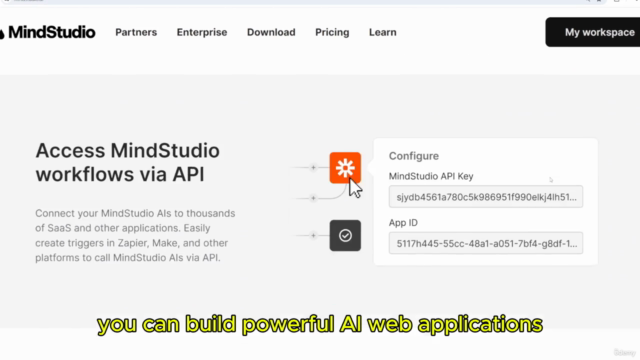Image resolution: width=640 pixels, height=360 pixels.
Task: Open the Learn menu item
Action: (382, 32)
